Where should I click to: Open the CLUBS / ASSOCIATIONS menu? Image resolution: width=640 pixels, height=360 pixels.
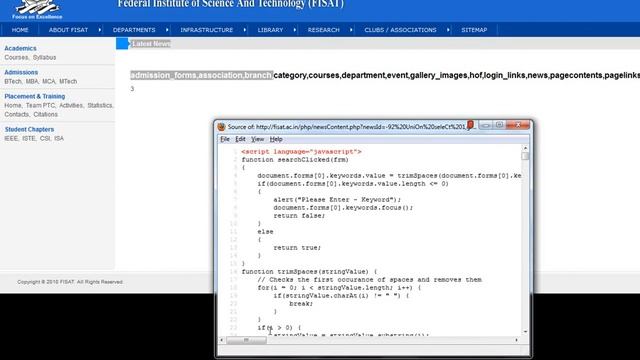[400, 30]
